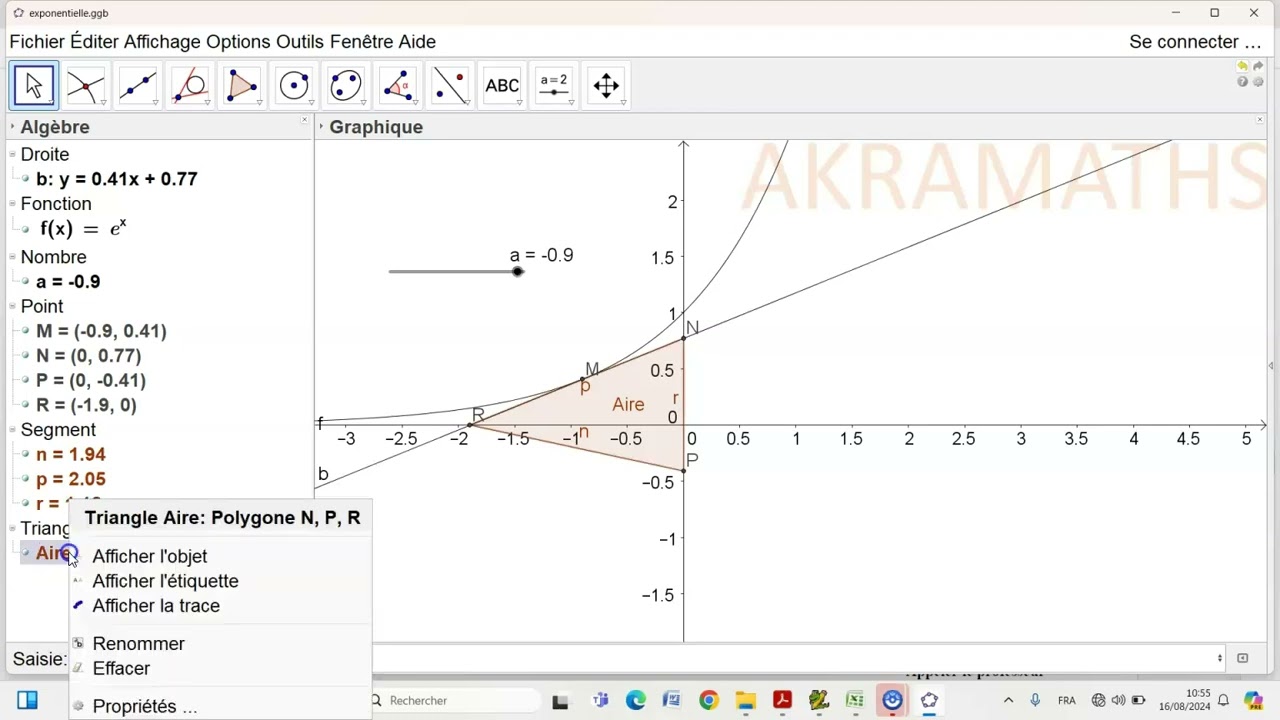1280x720 pixels.
Task: Select the Intersect point tool
Action: [x=86, y=86]
